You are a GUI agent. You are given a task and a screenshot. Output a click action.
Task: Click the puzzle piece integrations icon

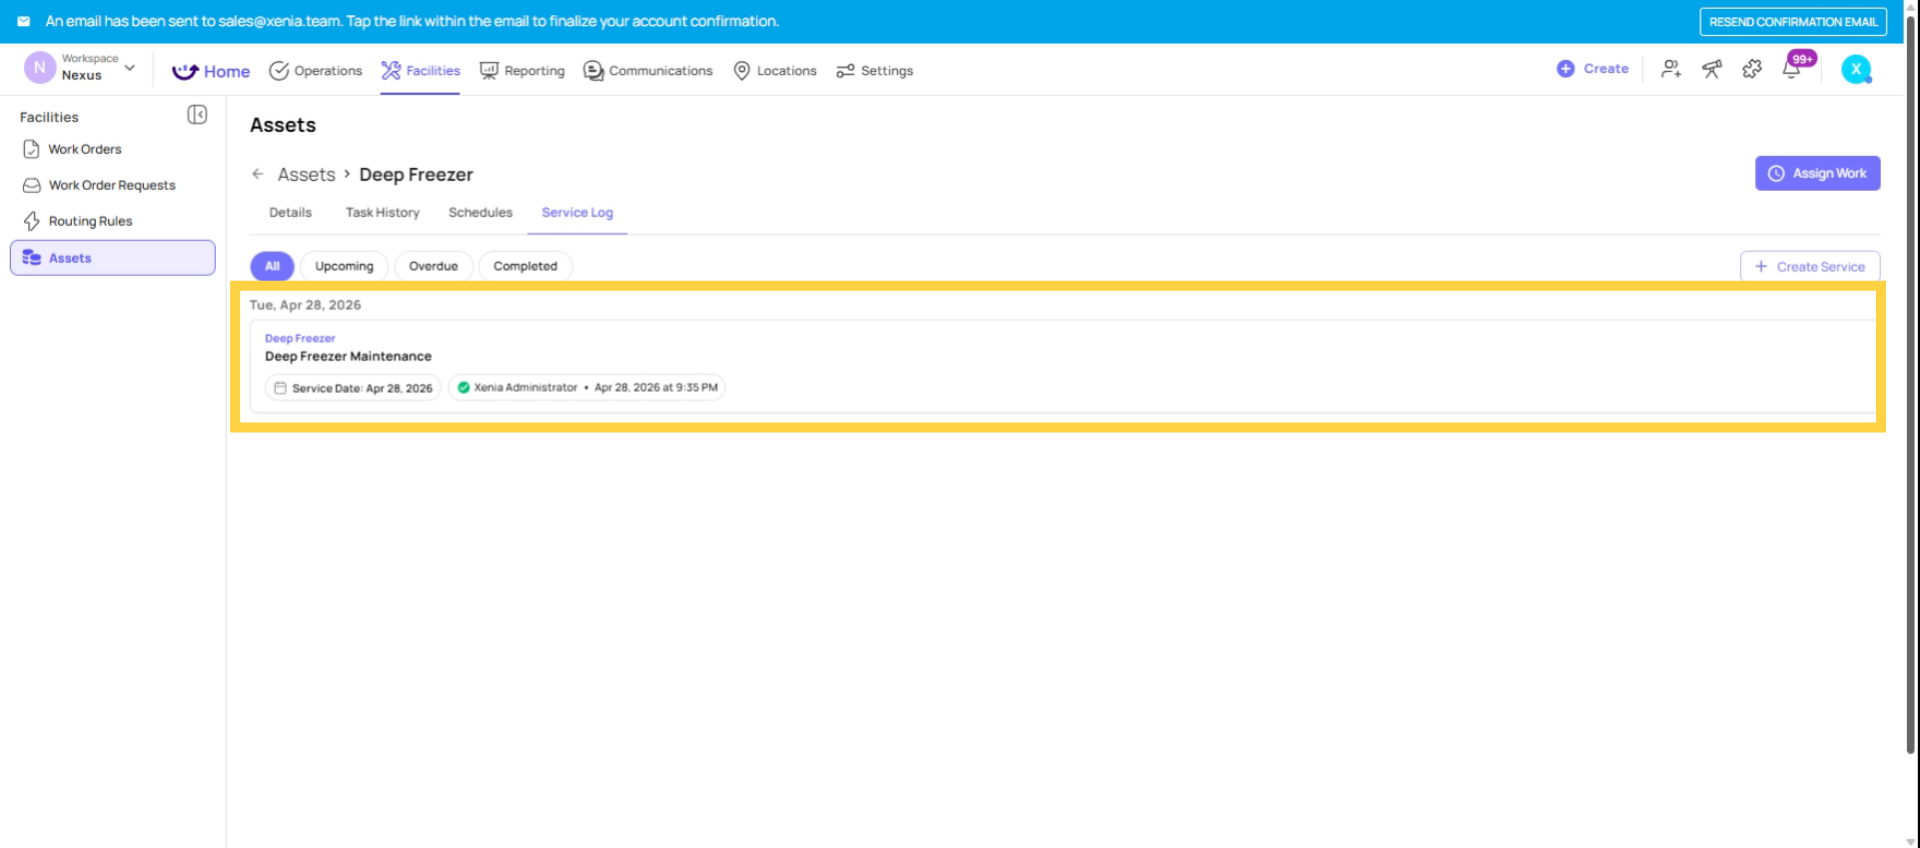(1752, 69)
